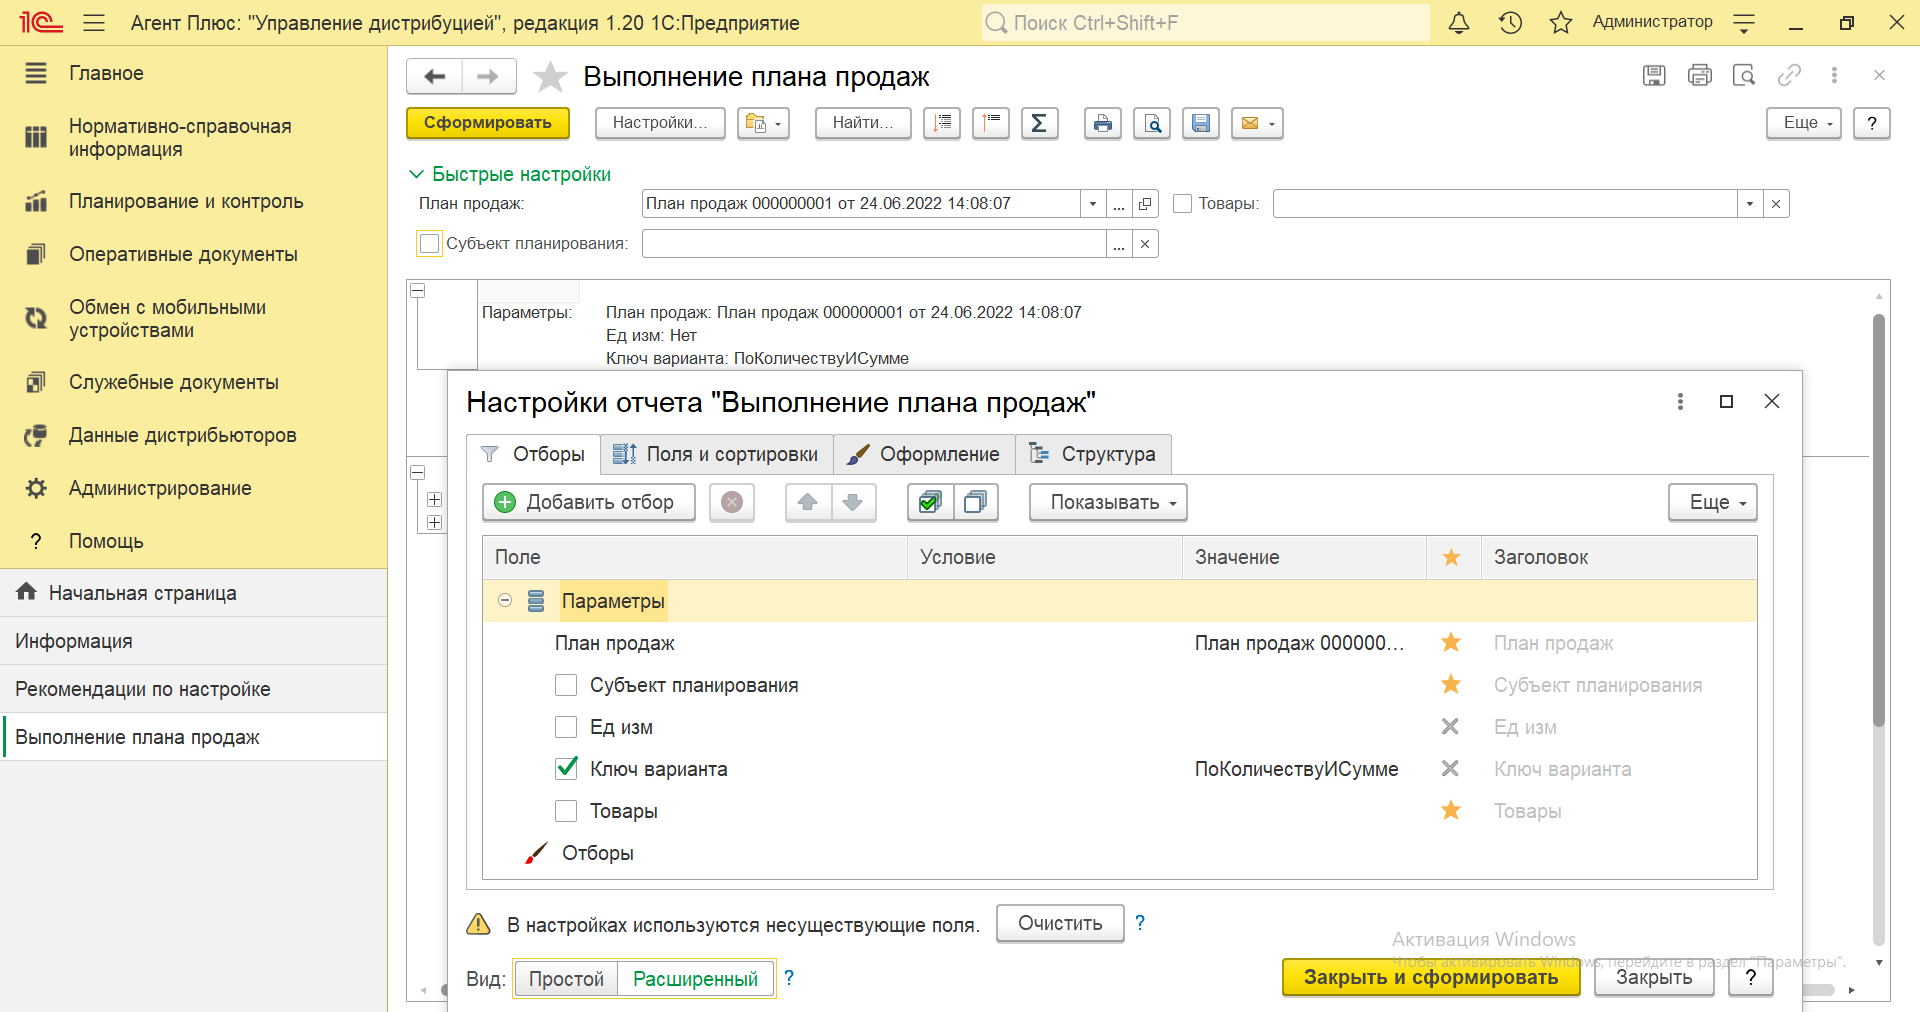Image resolution: width=1920 pixels, height=1012 pixels.
Task: Open history clock icon
Action: click(1510, 23)
